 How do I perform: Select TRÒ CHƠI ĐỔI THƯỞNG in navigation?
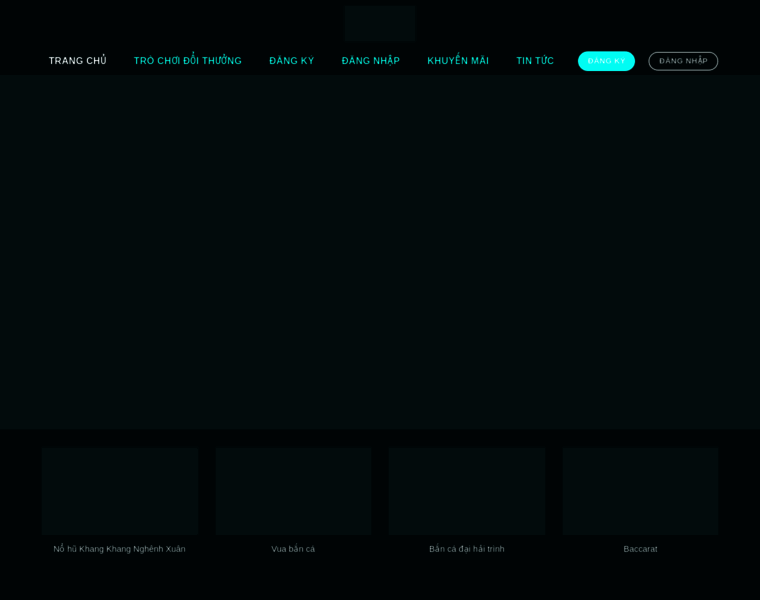188,61
